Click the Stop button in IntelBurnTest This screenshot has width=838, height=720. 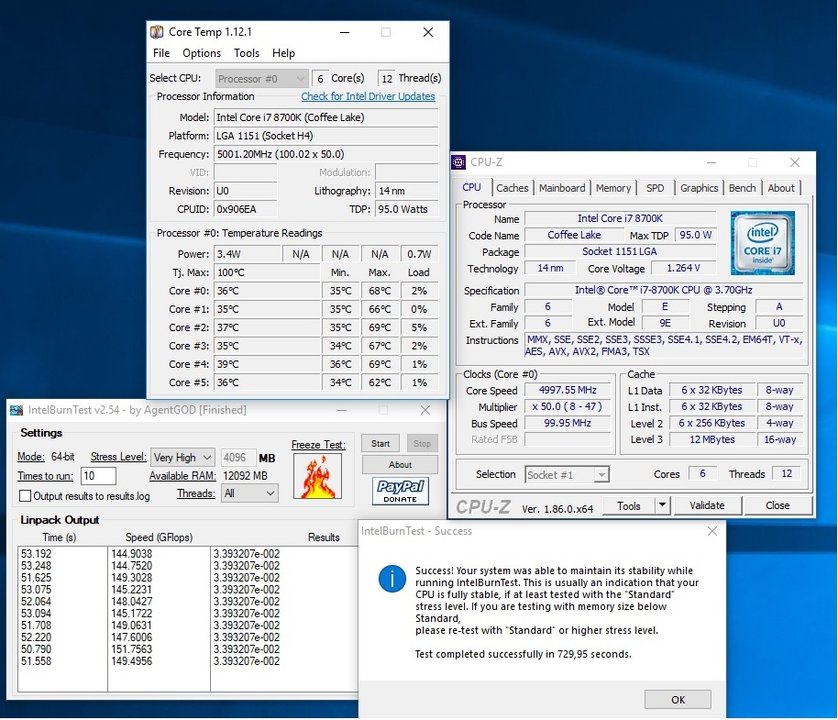422,444
